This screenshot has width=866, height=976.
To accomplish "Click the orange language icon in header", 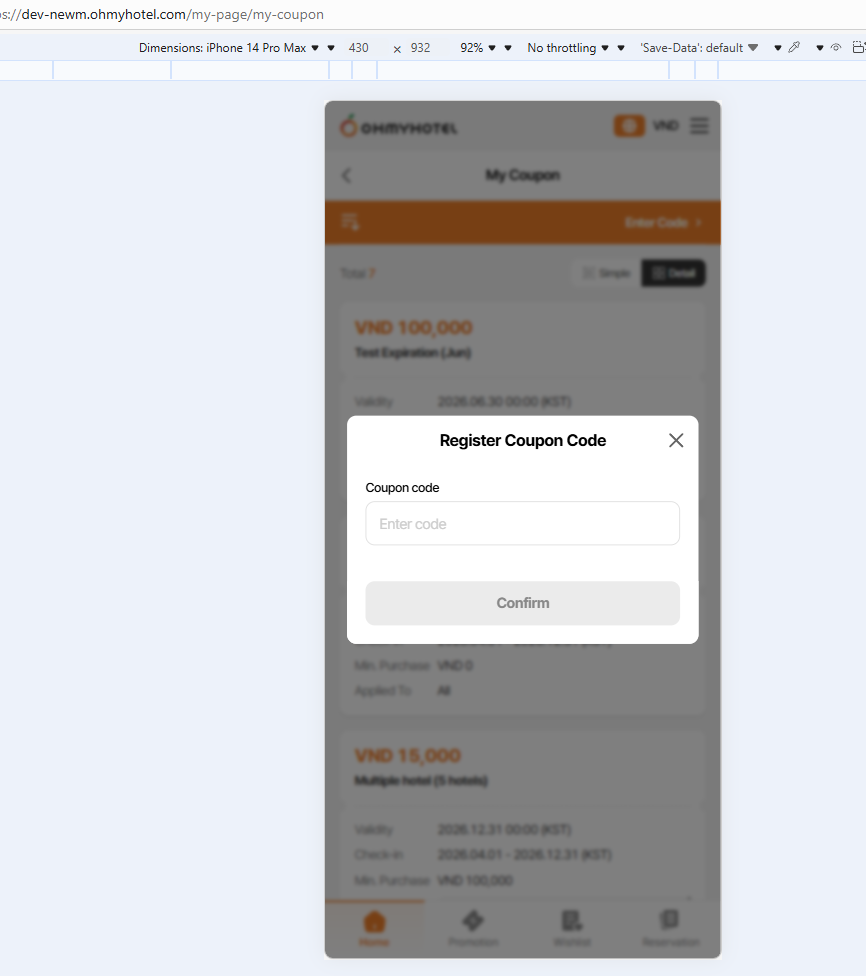I will (629, 126).
